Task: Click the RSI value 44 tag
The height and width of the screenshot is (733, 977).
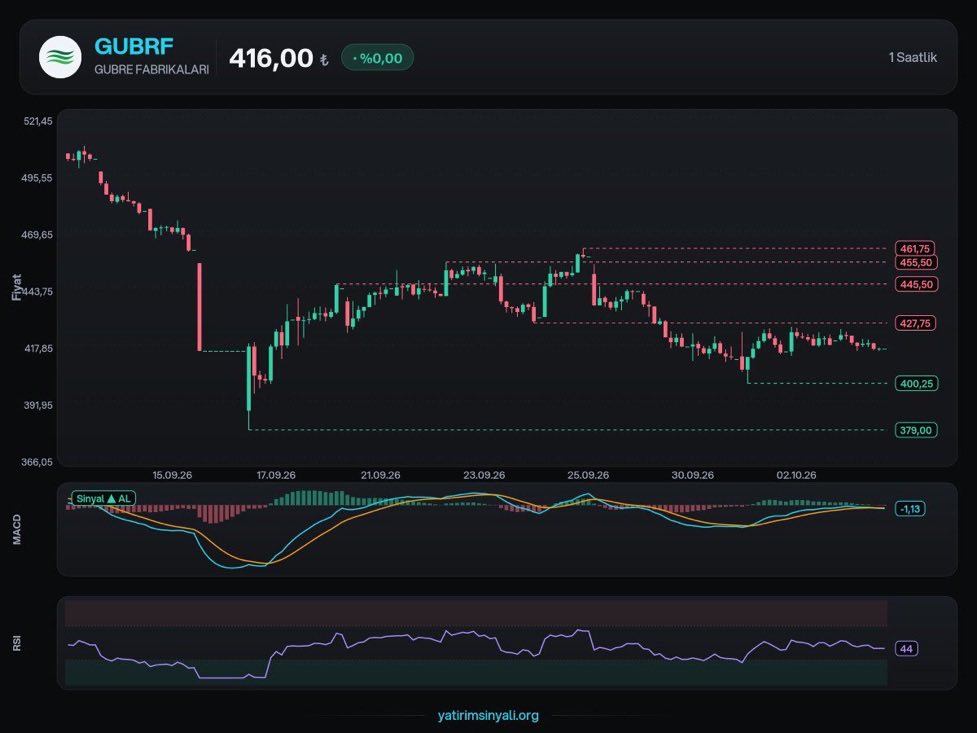Action: (907, 649)
